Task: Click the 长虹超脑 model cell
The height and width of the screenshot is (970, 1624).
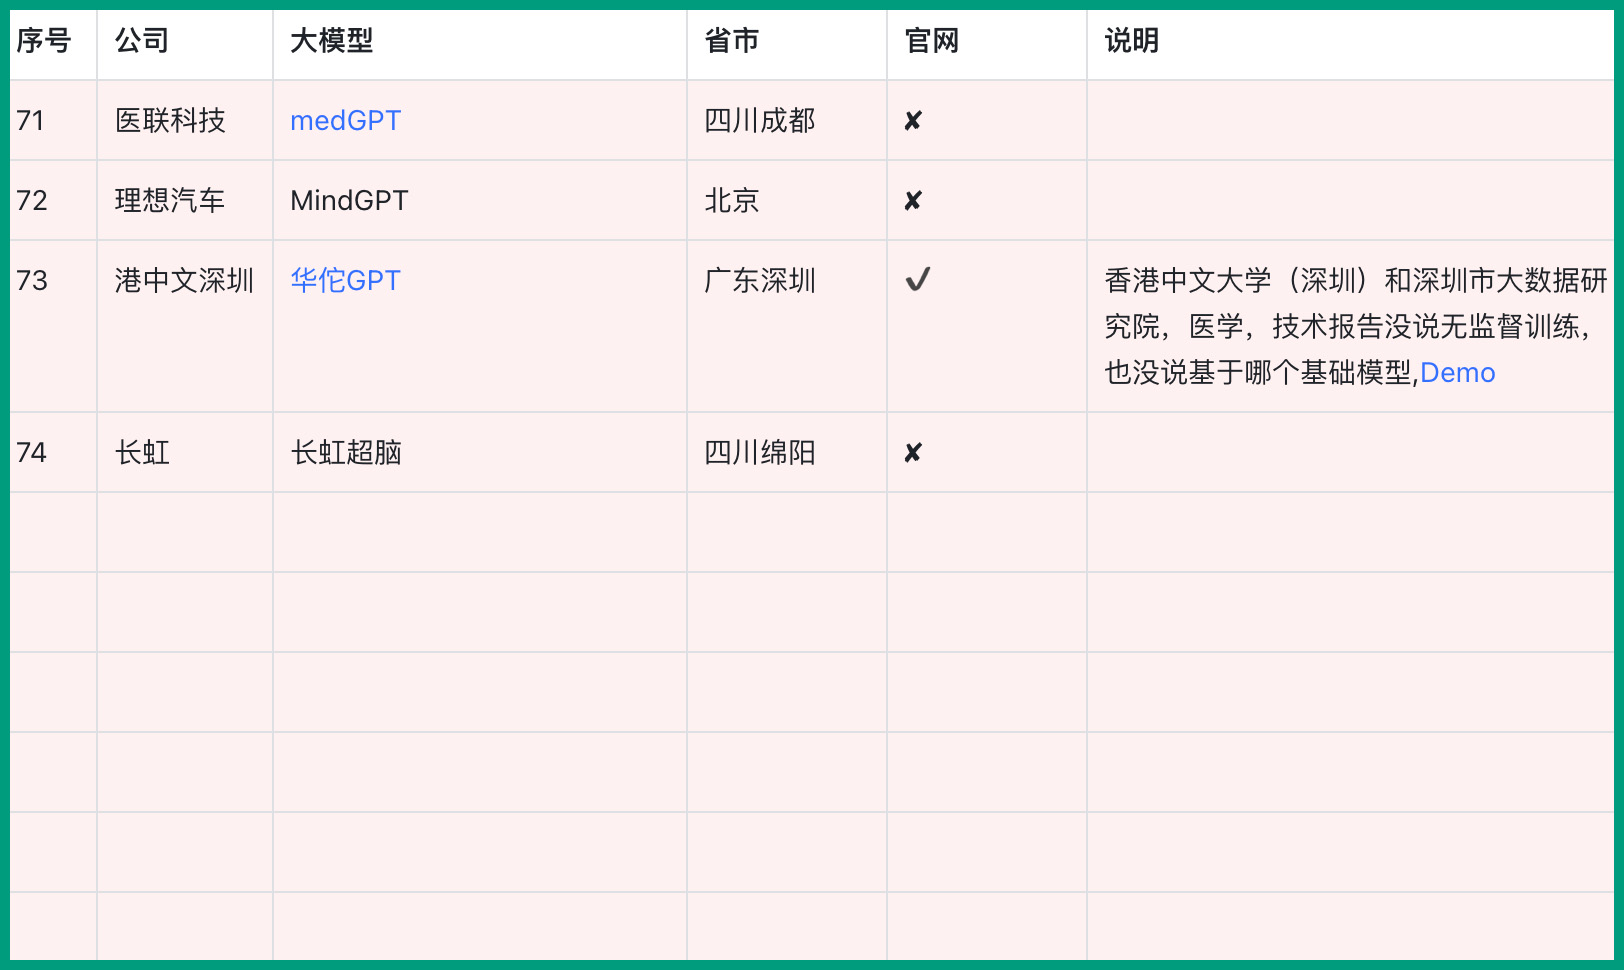Action: pos(346,453)
